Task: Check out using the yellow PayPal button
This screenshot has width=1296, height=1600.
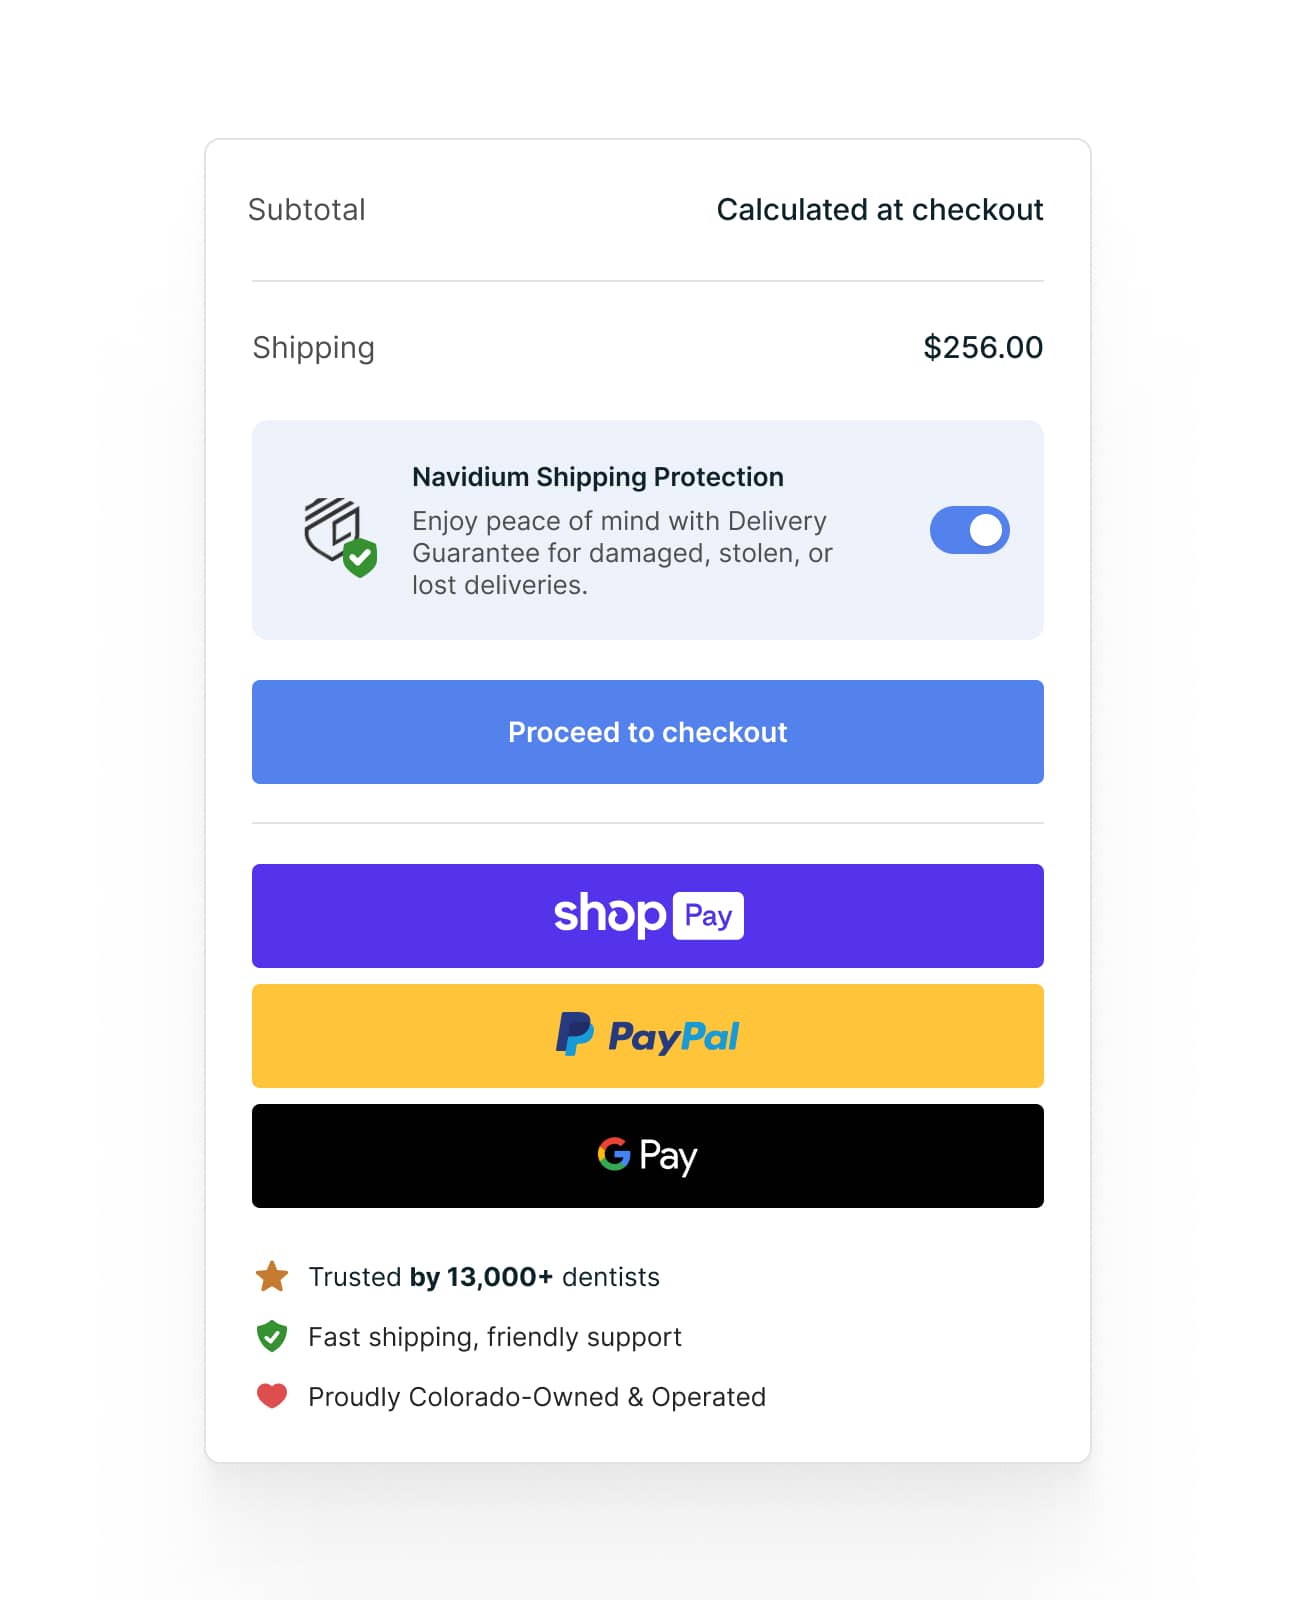Action: coord(647,1035)
